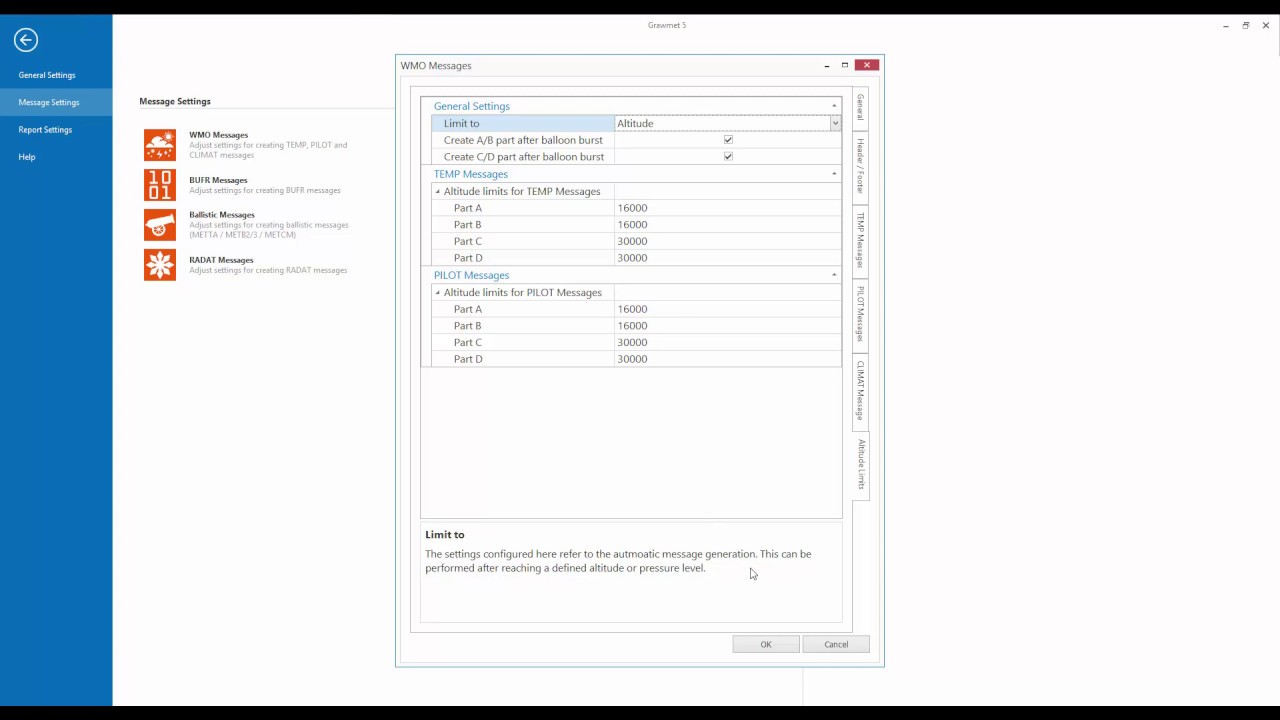The width and height of the screenshot is (1280, 720).
Task: Collapse the TEMP Messages section
Action: (x=834, y=174)
